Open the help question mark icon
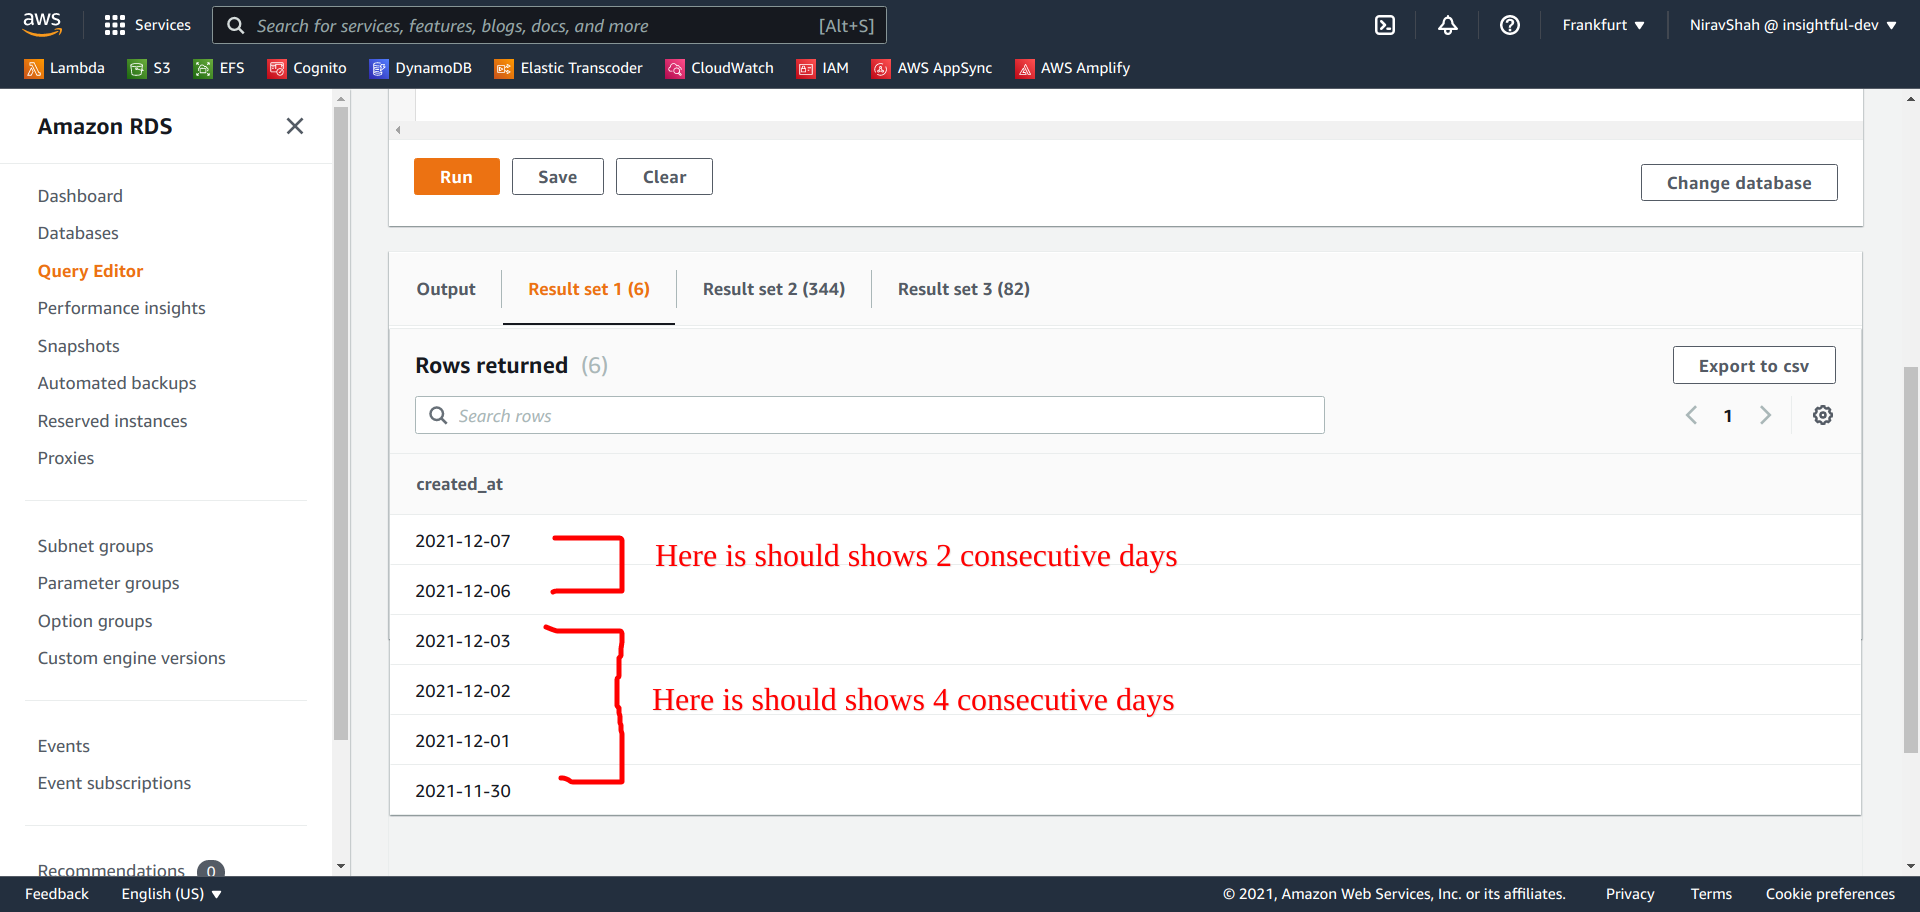Image resolution: width=1920 pixels, height=912 pixels. (x=1509, y=25)
